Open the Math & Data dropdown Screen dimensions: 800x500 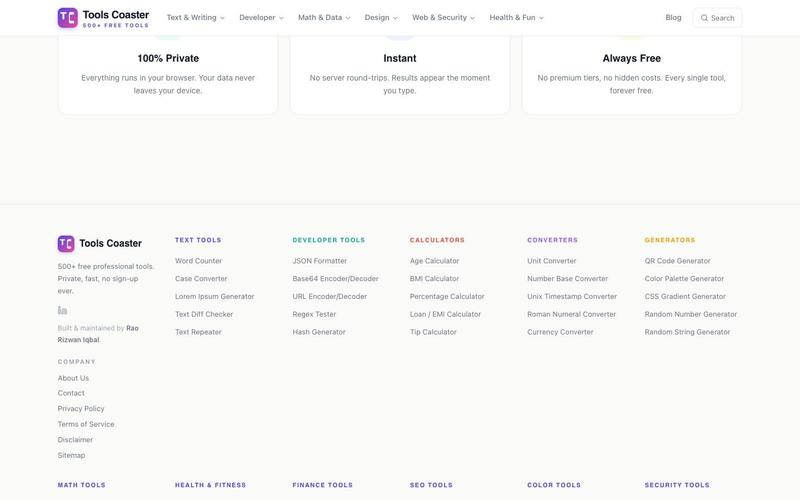point(324,17)
